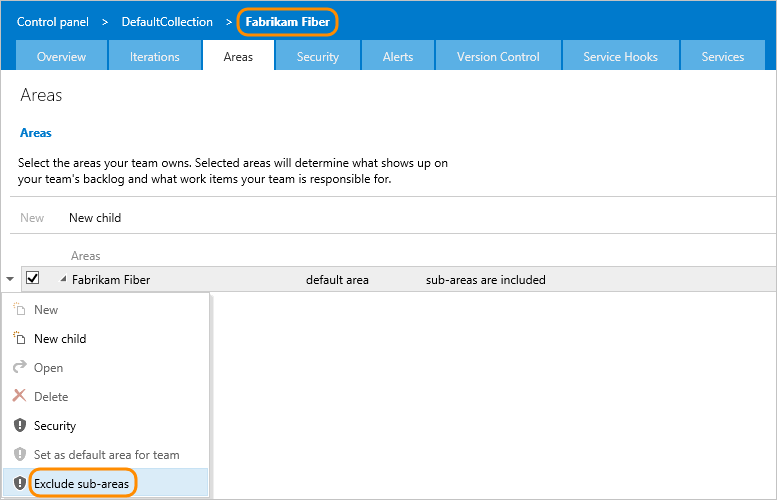Select Open in the context menu
Image resolution: width=777 pixels, height=500 pixels.
(x=105, y=368)
